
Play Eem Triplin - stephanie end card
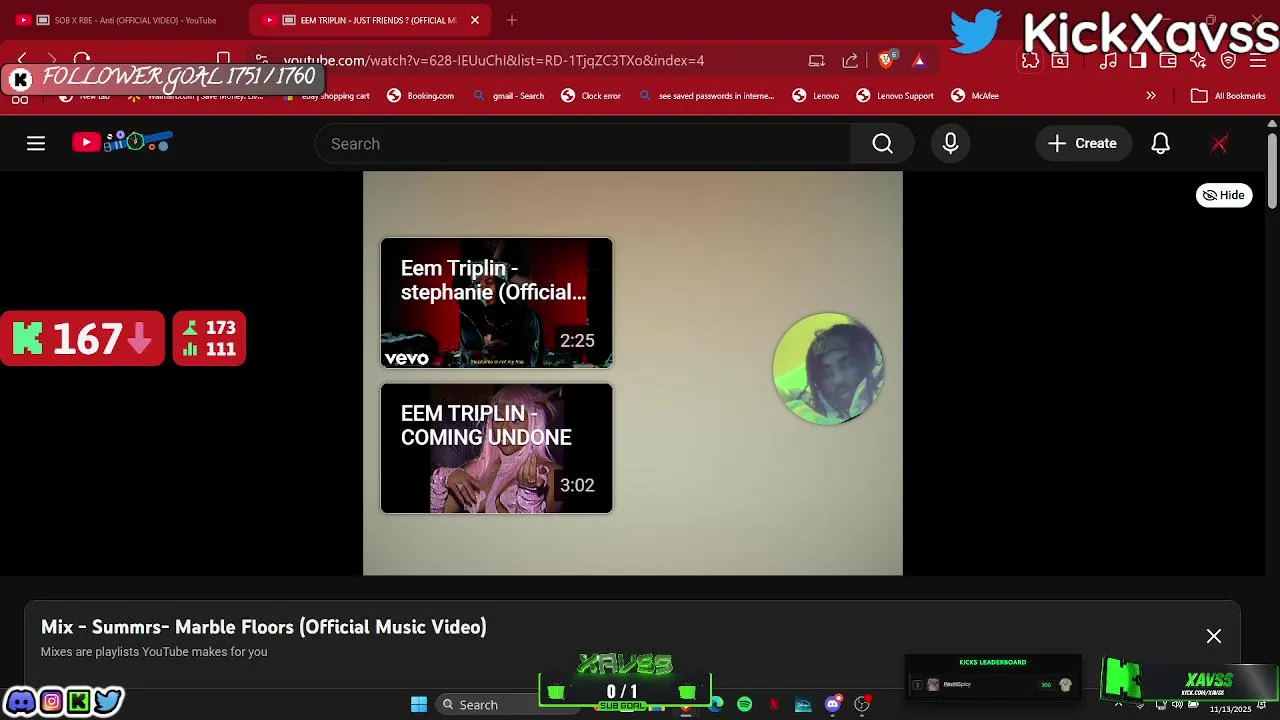496,303
